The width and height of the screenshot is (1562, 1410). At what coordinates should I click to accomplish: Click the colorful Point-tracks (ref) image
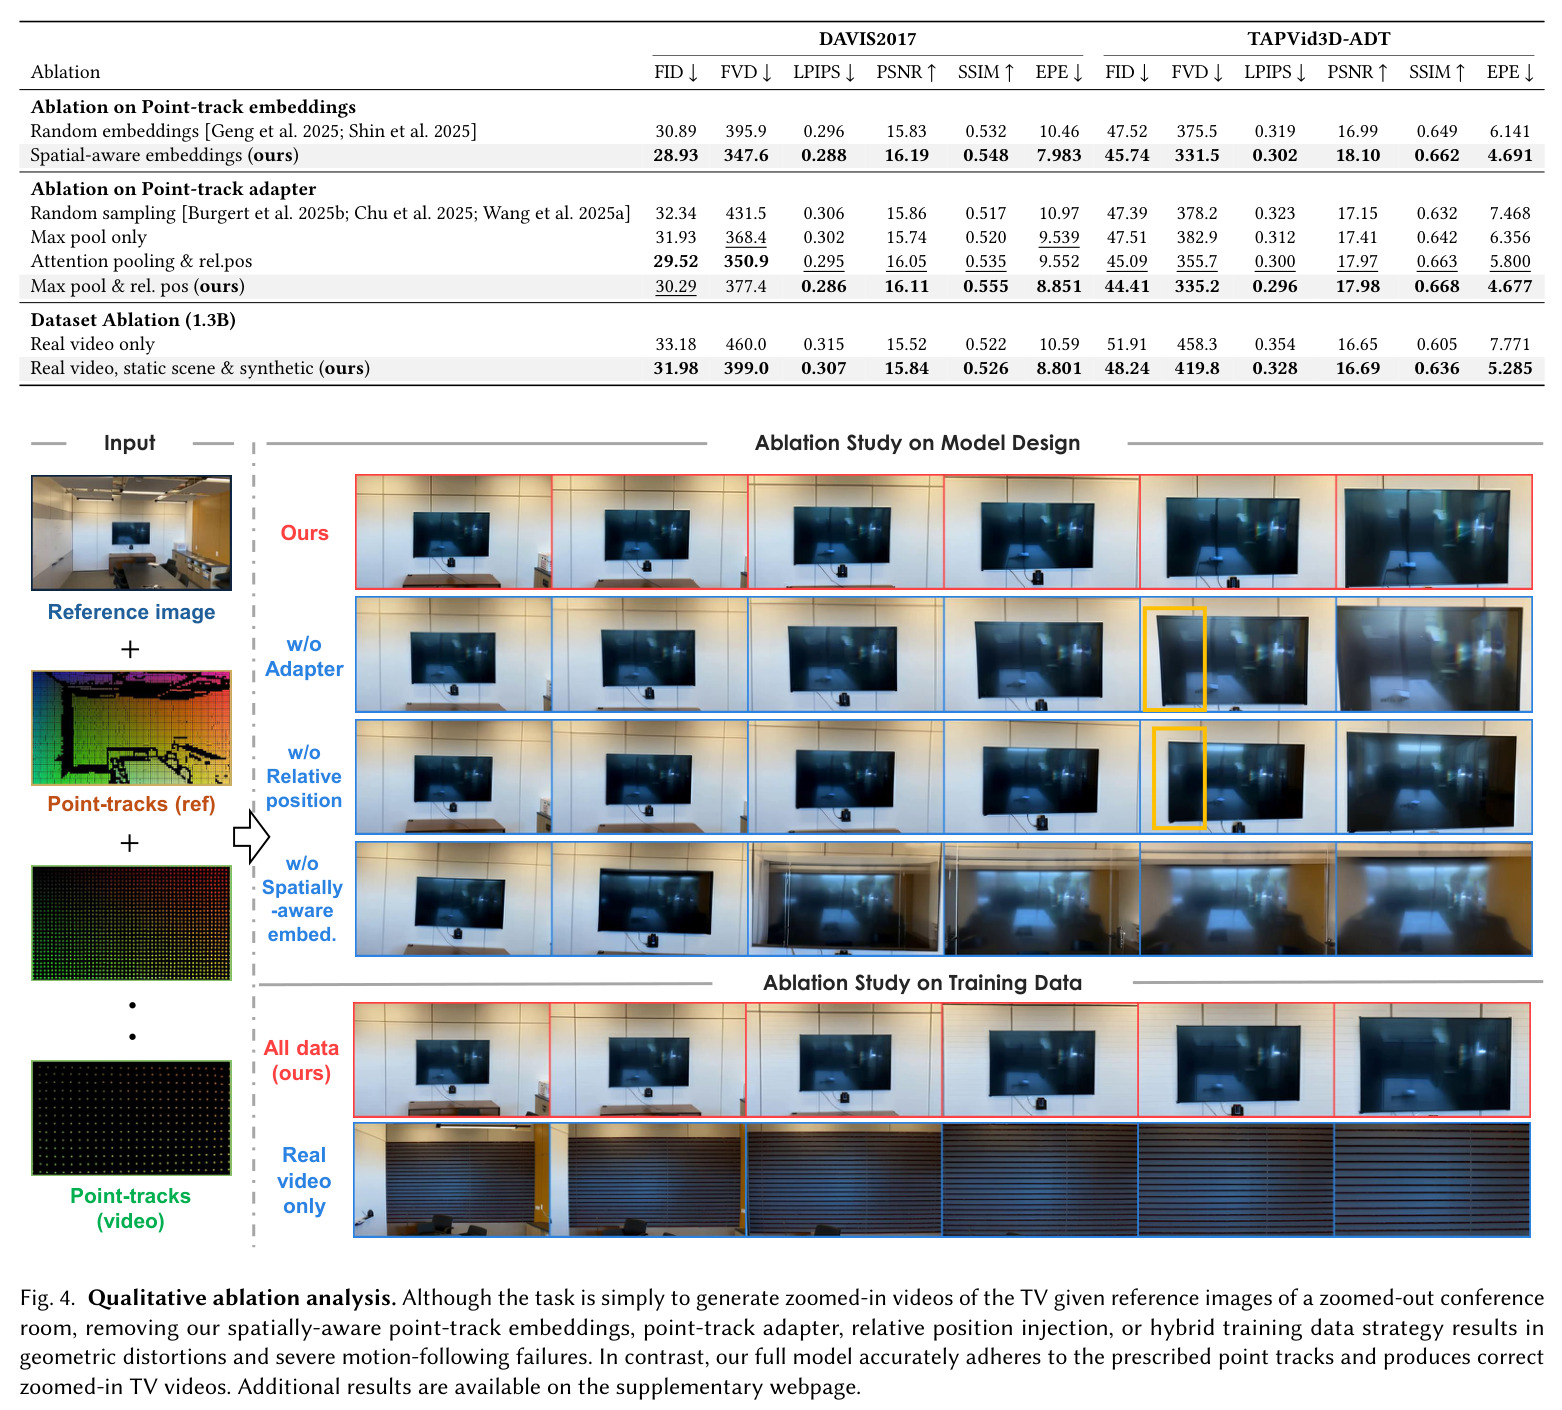click(x=131, y=728)
